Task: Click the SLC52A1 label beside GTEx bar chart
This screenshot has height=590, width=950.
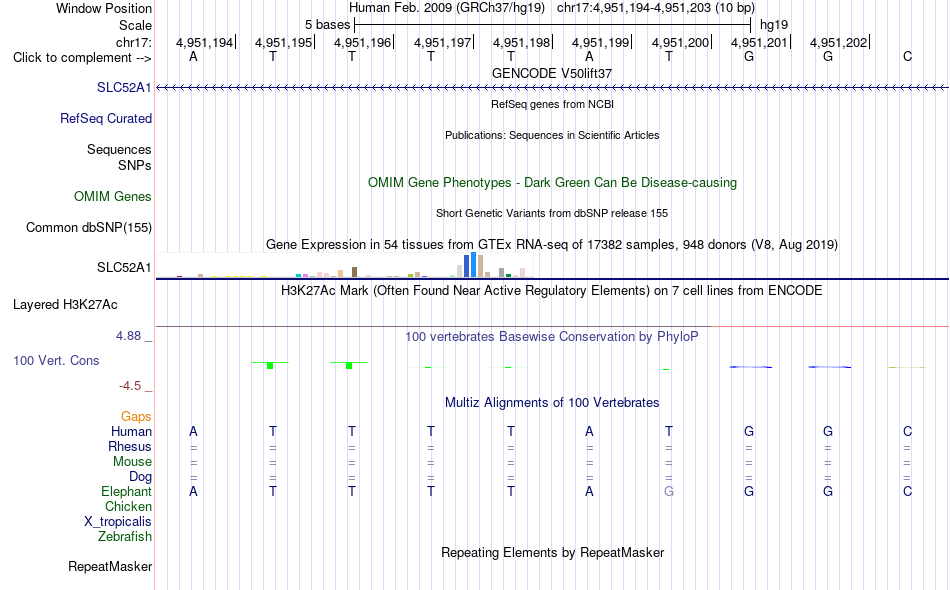Action: 124,267
